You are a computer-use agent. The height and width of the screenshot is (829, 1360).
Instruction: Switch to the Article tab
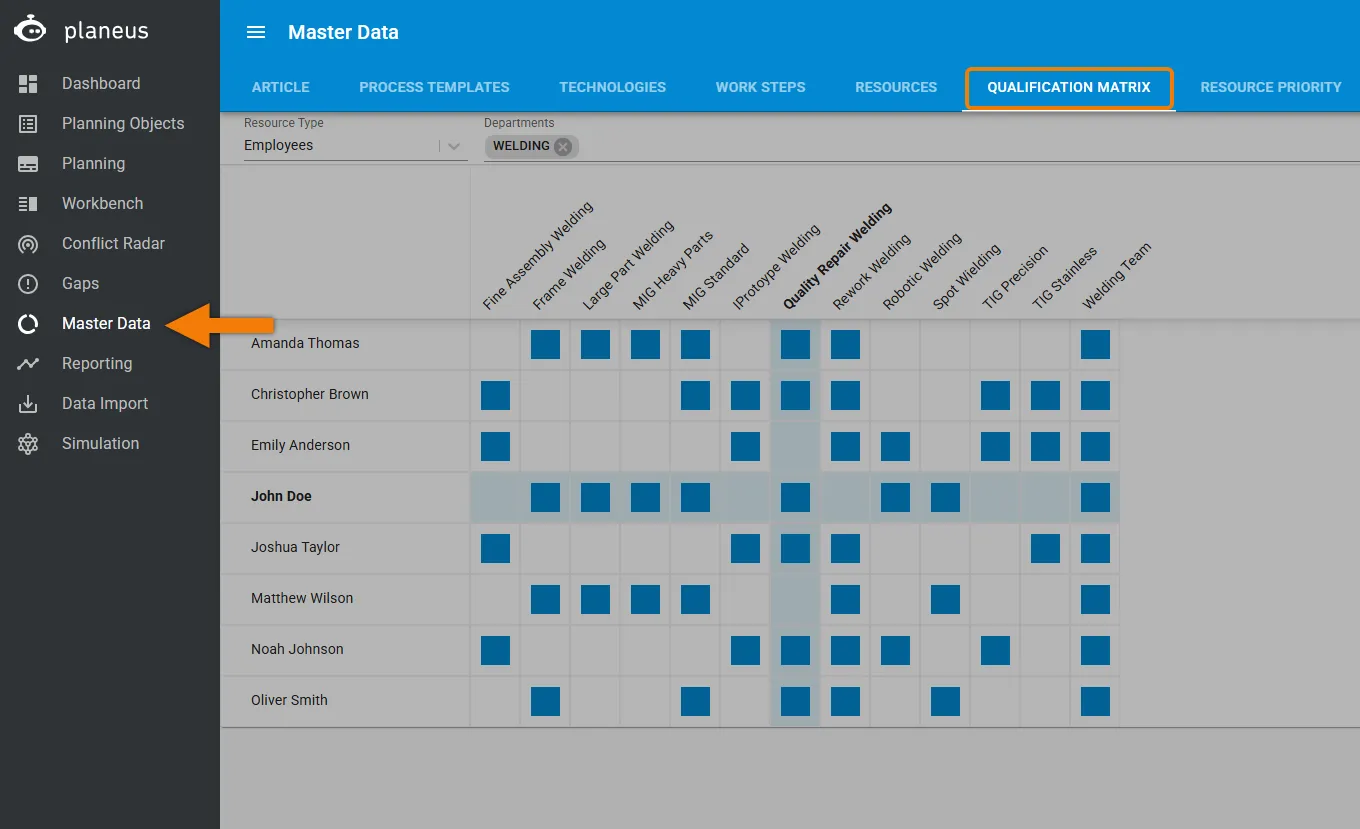(x=281, y=87)
